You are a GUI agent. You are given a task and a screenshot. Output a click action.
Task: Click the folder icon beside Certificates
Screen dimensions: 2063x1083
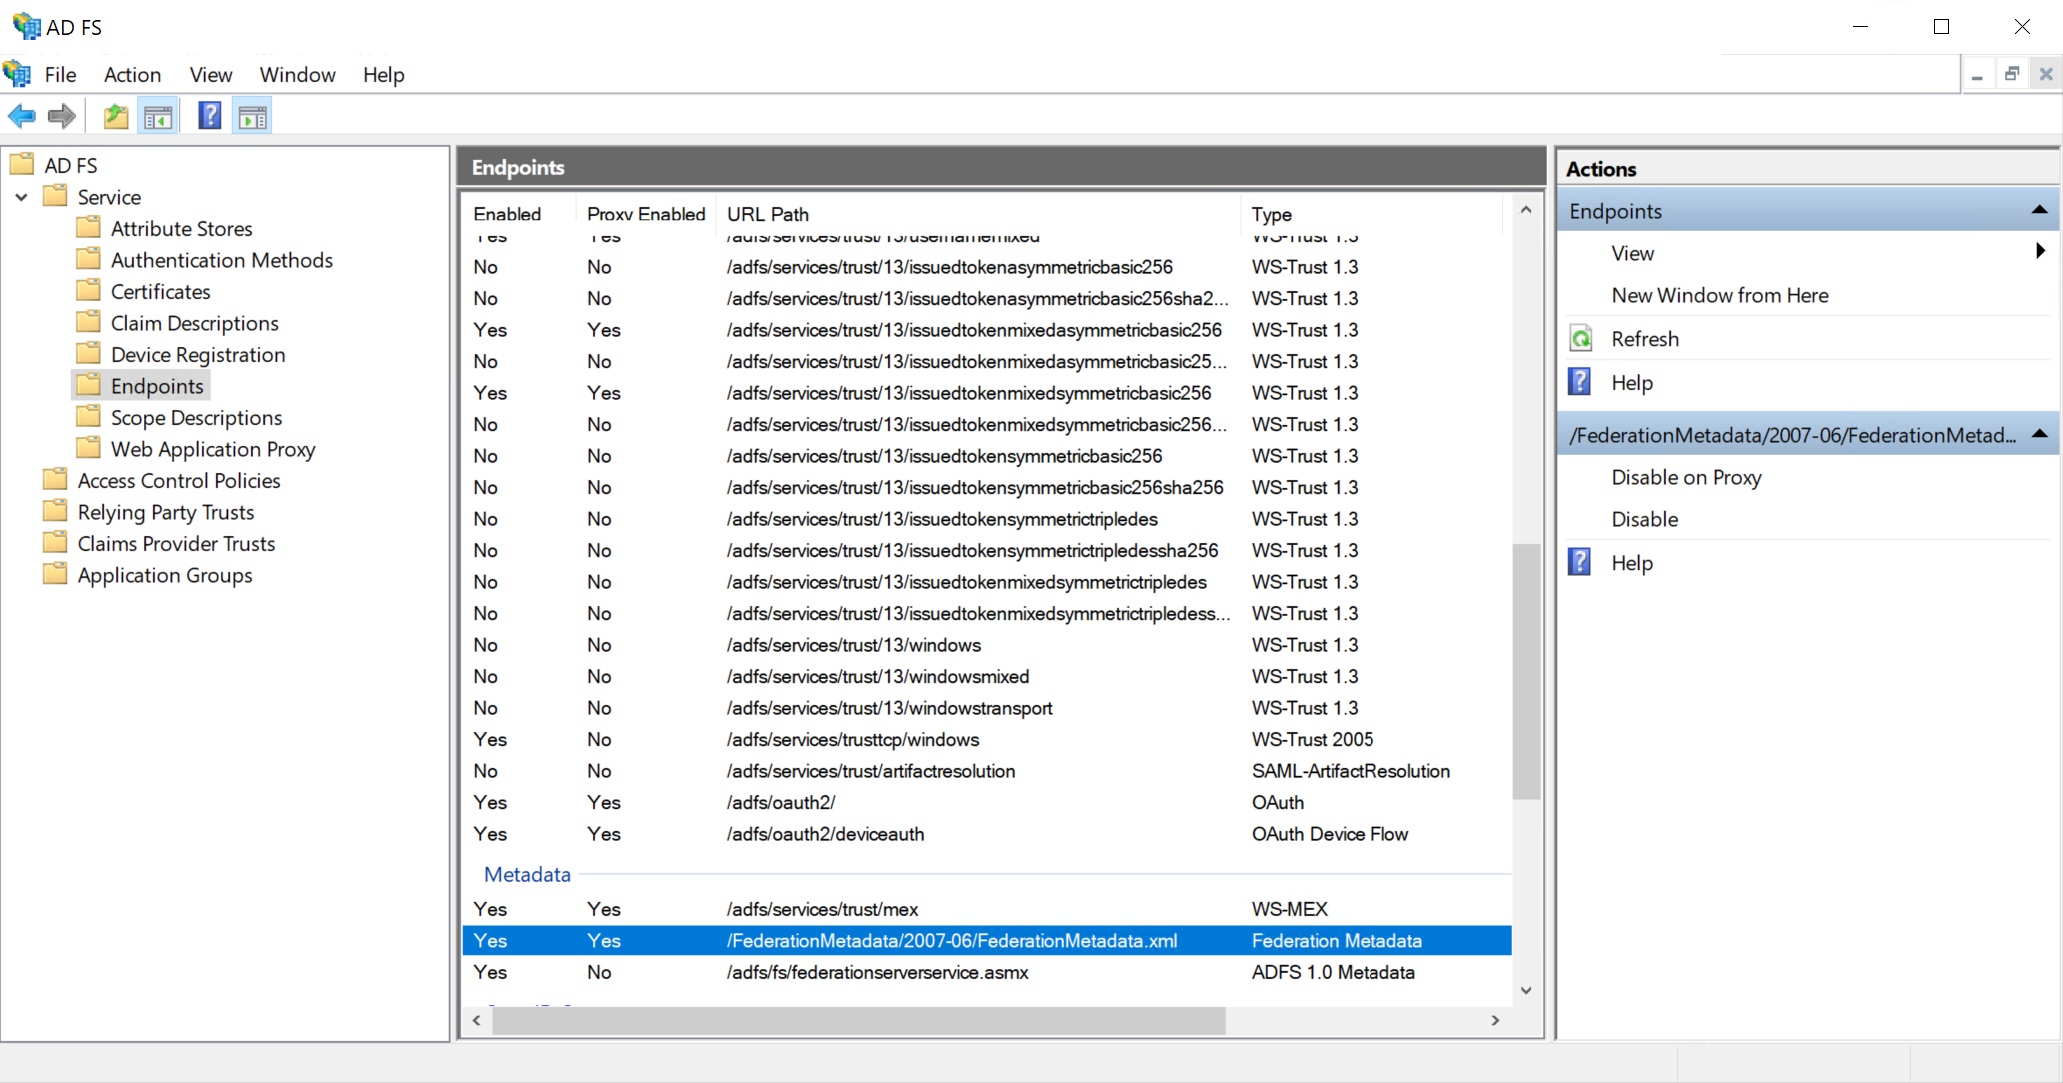click(x=88, y=290)
